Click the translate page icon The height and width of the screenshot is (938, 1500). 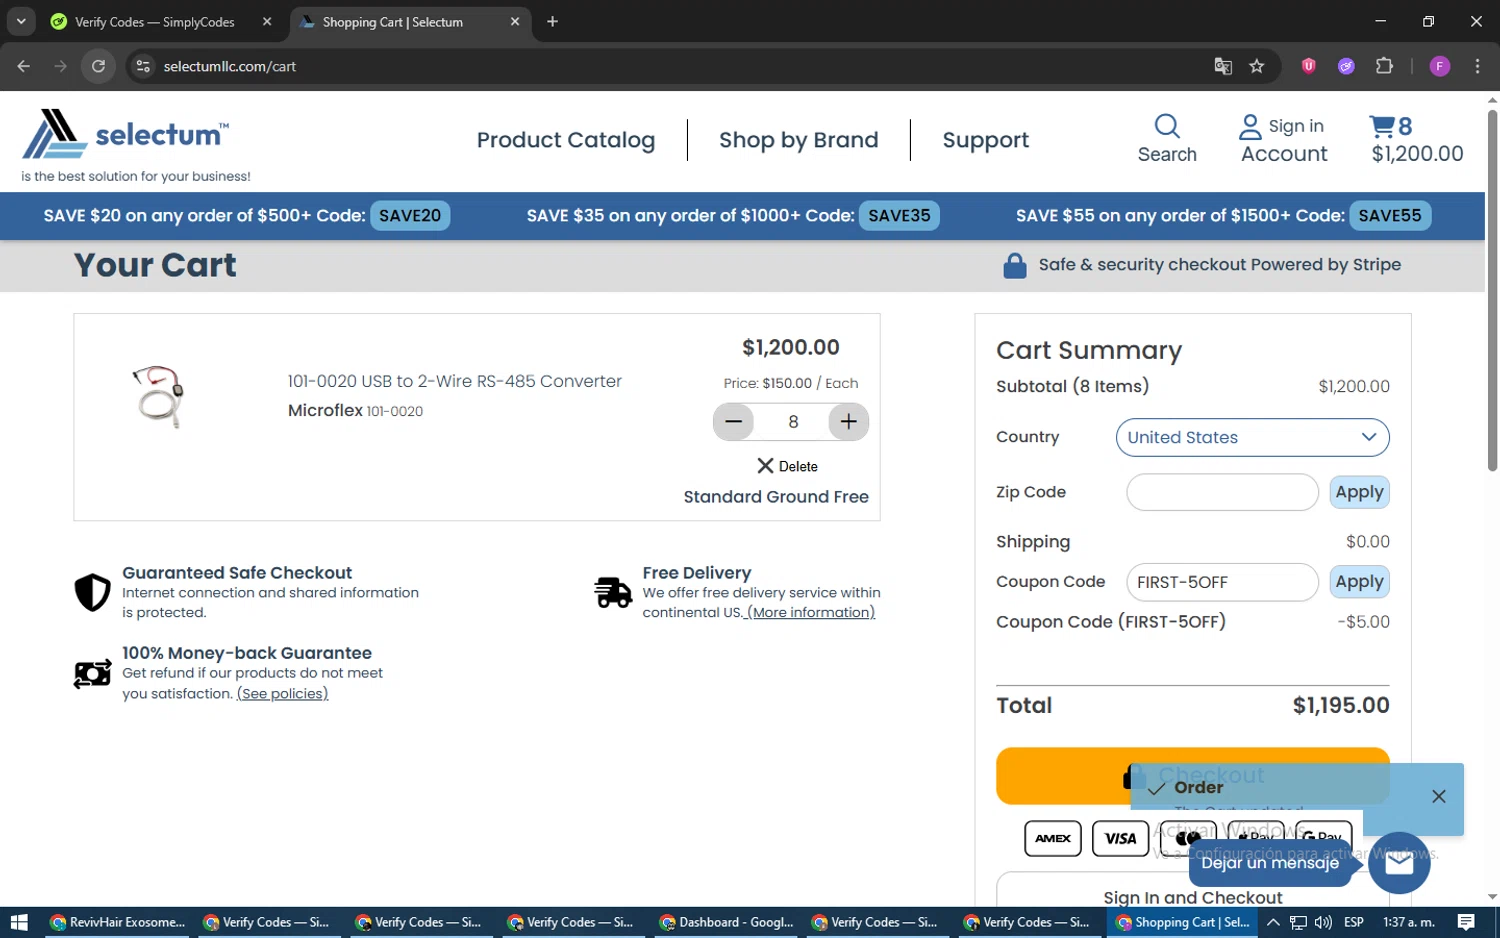pyautogui.click(x=1223, y=66)
